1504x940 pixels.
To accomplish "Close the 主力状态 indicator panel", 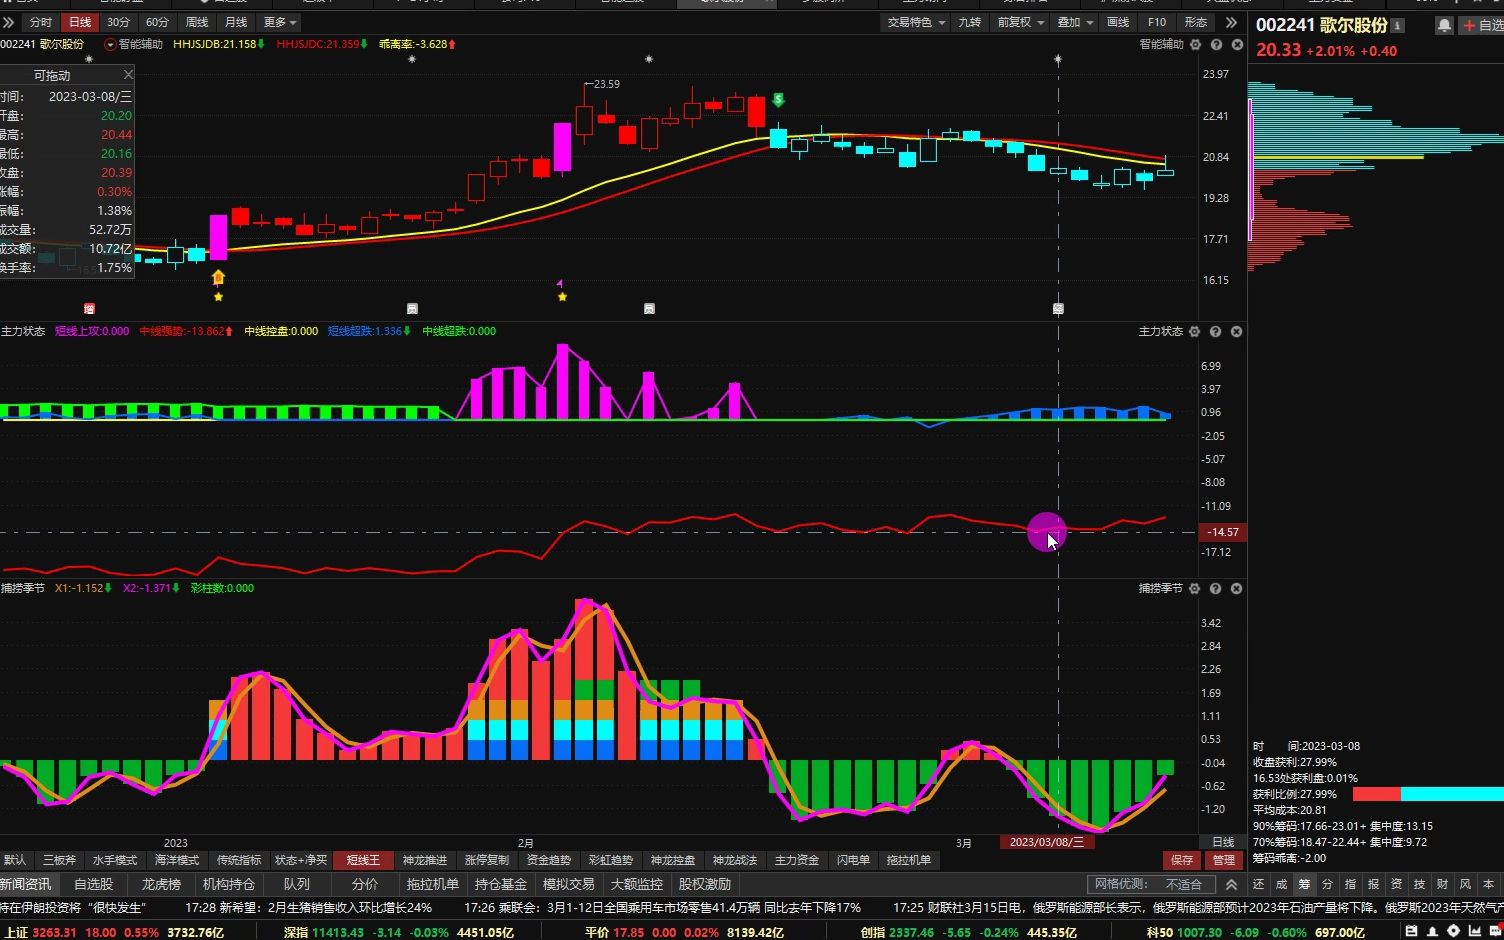I will pyautogui.click(x=1237, y=332).
